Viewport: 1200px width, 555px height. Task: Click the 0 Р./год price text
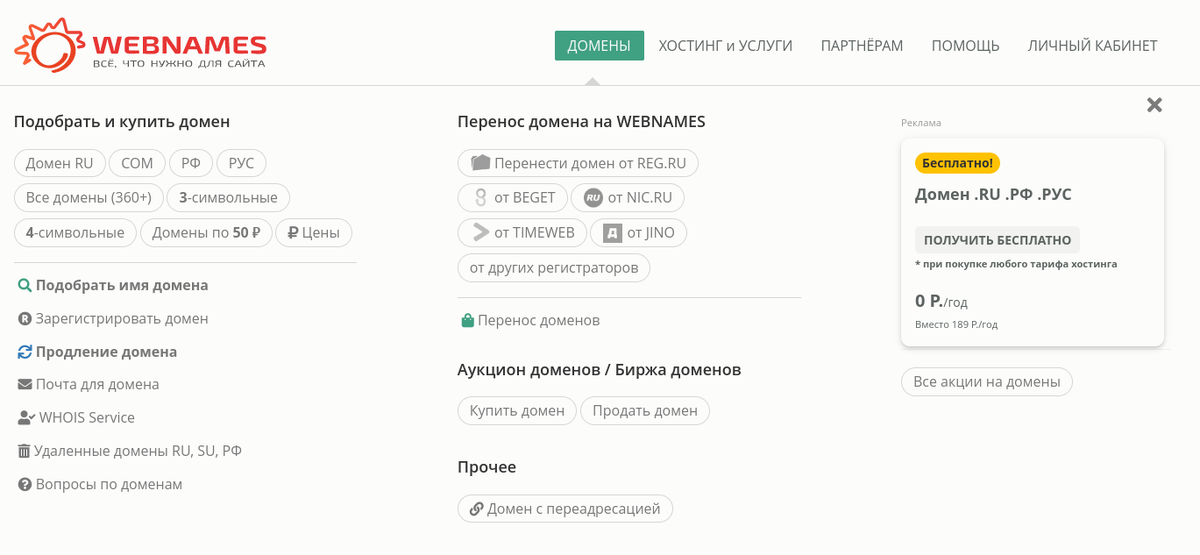point(941,301)
